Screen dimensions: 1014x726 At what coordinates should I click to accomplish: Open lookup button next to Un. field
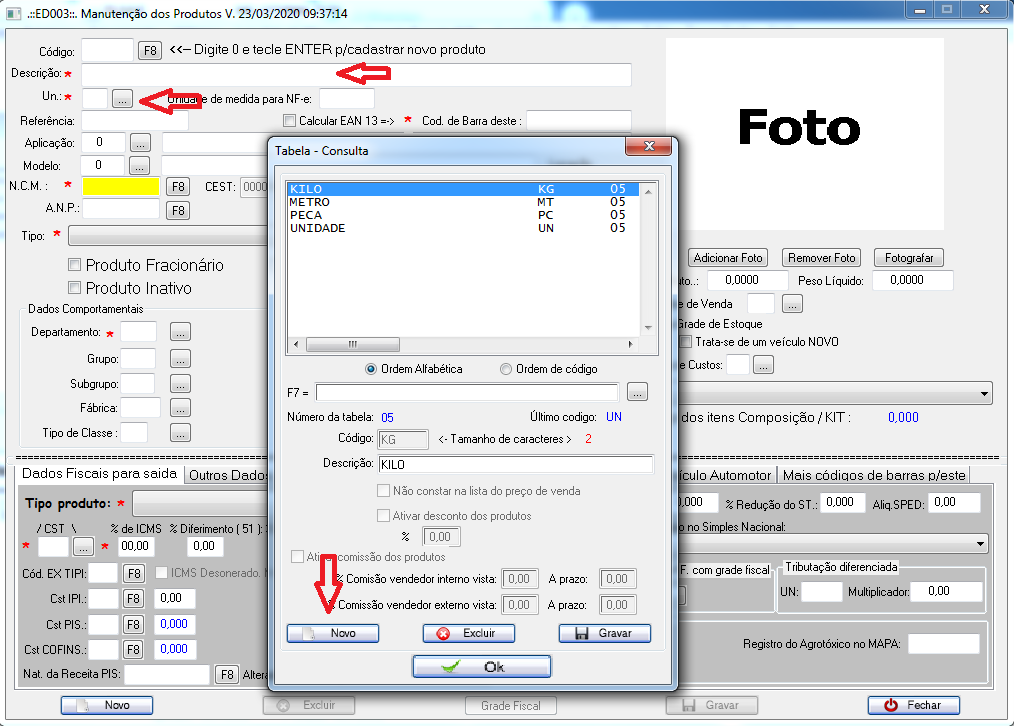(121, 98)
